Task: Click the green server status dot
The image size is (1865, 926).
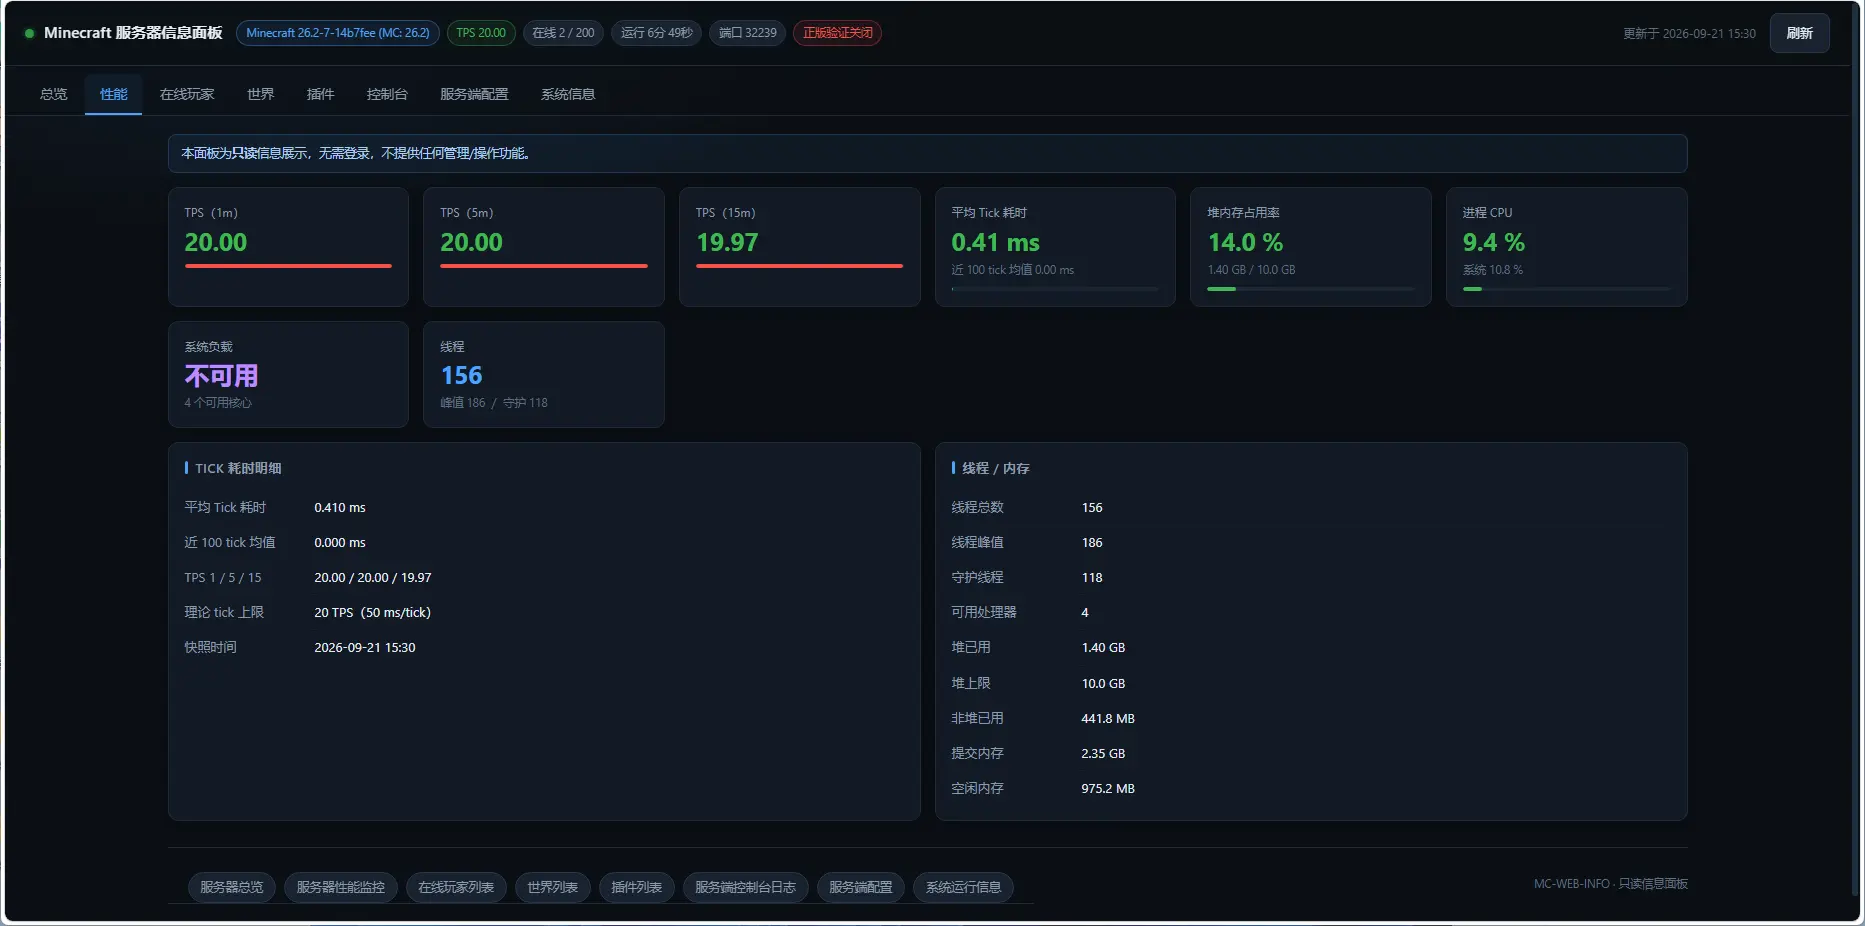Action: pos(29,33)
